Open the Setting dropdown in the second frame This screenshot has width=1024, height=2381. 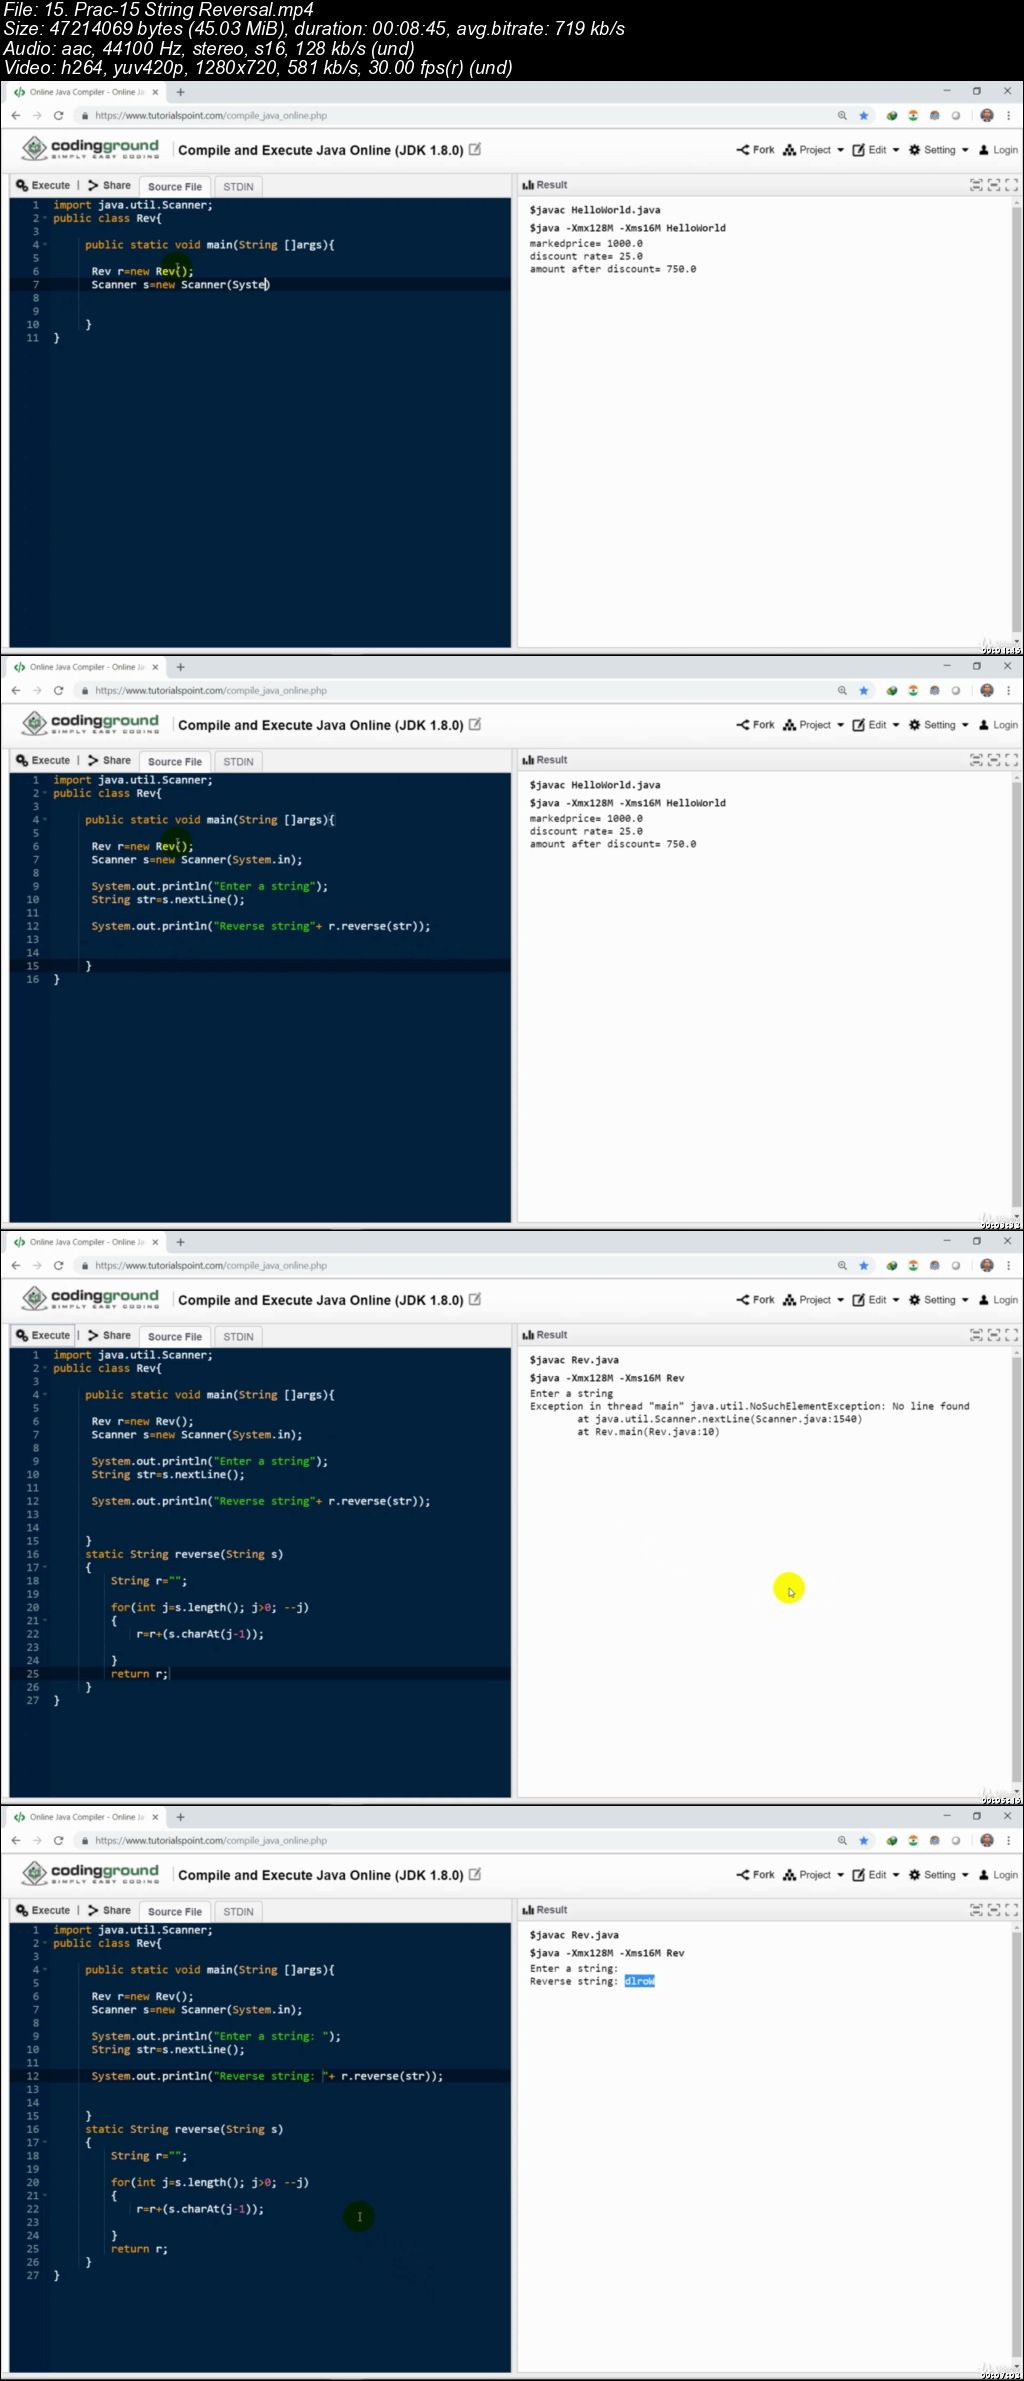(938, 725)
